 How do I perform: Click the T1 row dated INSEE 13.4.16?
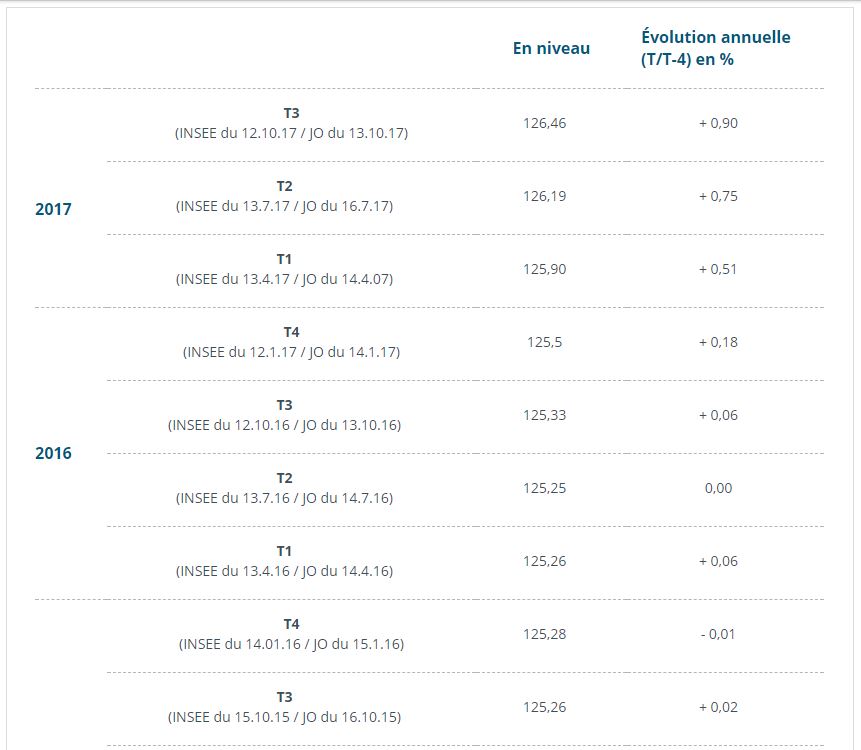285,561
